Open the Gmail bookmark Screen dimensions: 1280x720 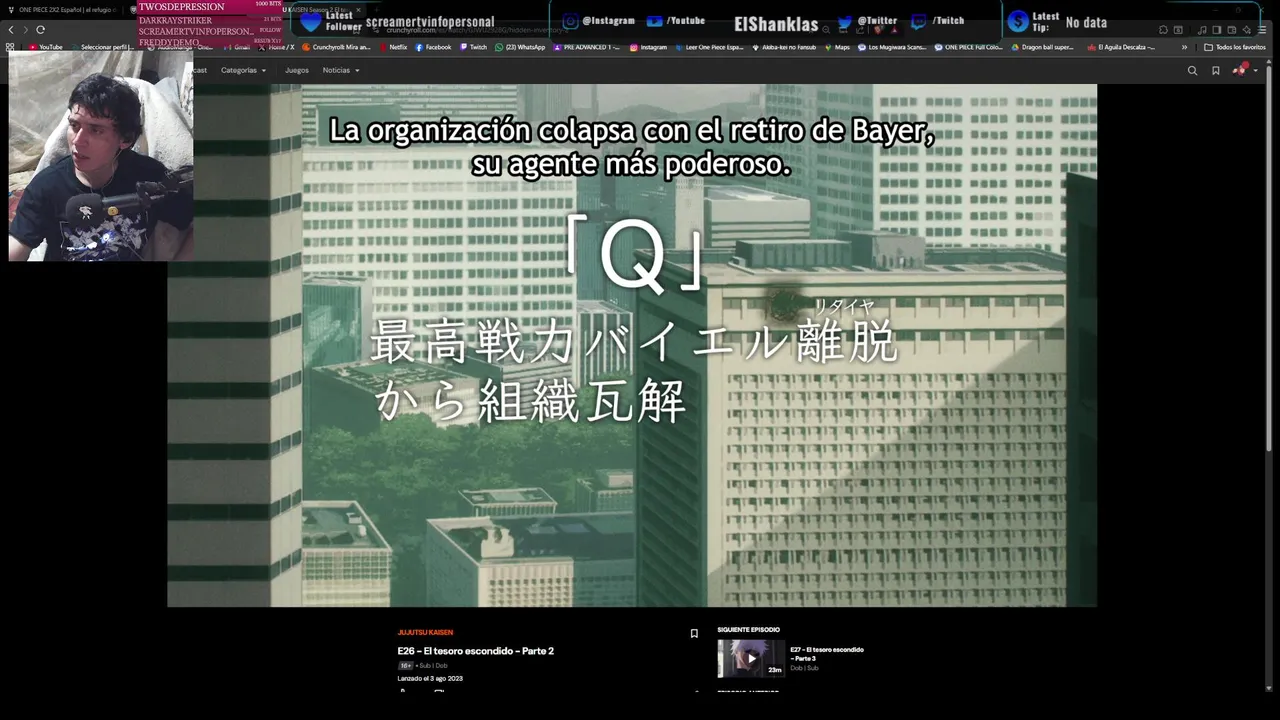coord(236,47)
